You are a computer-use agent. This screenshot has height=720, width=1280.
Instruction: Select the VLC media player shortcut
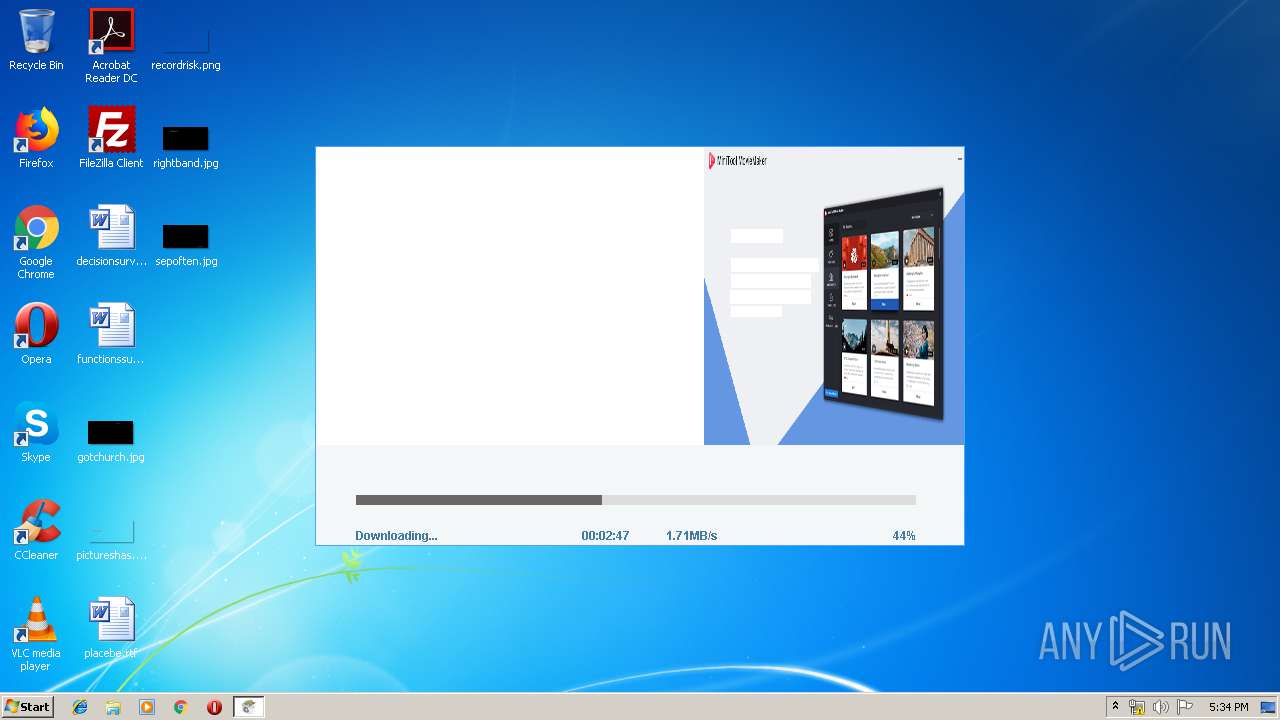point(36,634)
